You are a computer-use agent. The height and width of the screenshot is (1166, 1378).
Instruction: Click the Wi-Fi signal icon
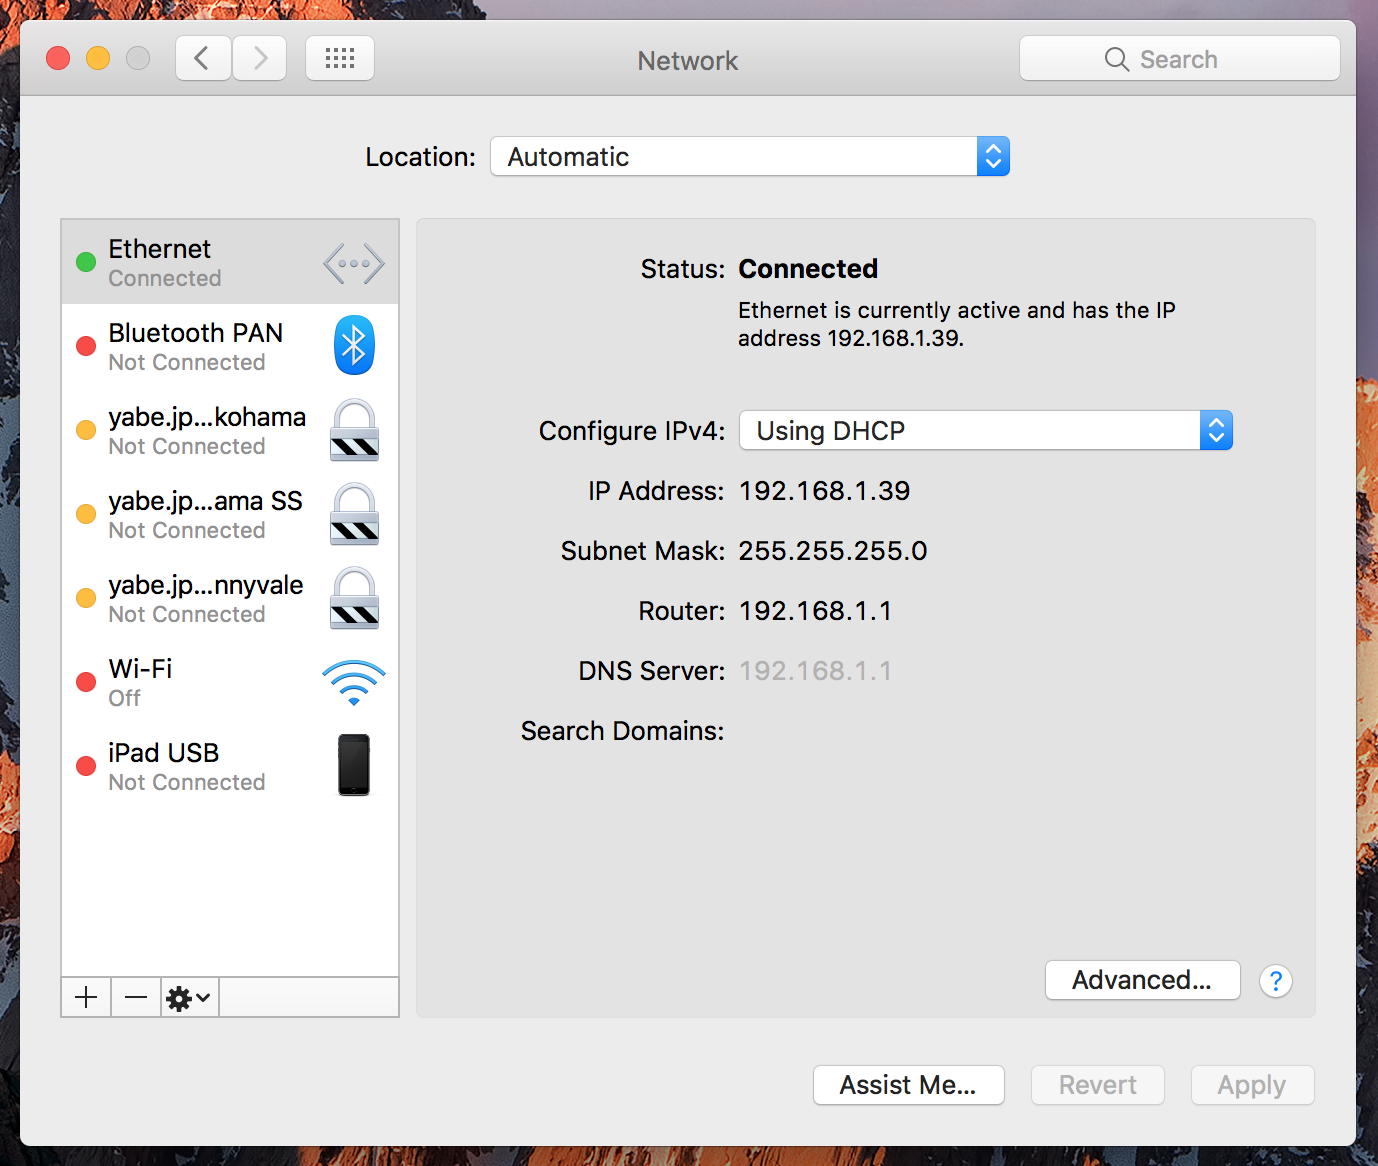coord(354,682)
